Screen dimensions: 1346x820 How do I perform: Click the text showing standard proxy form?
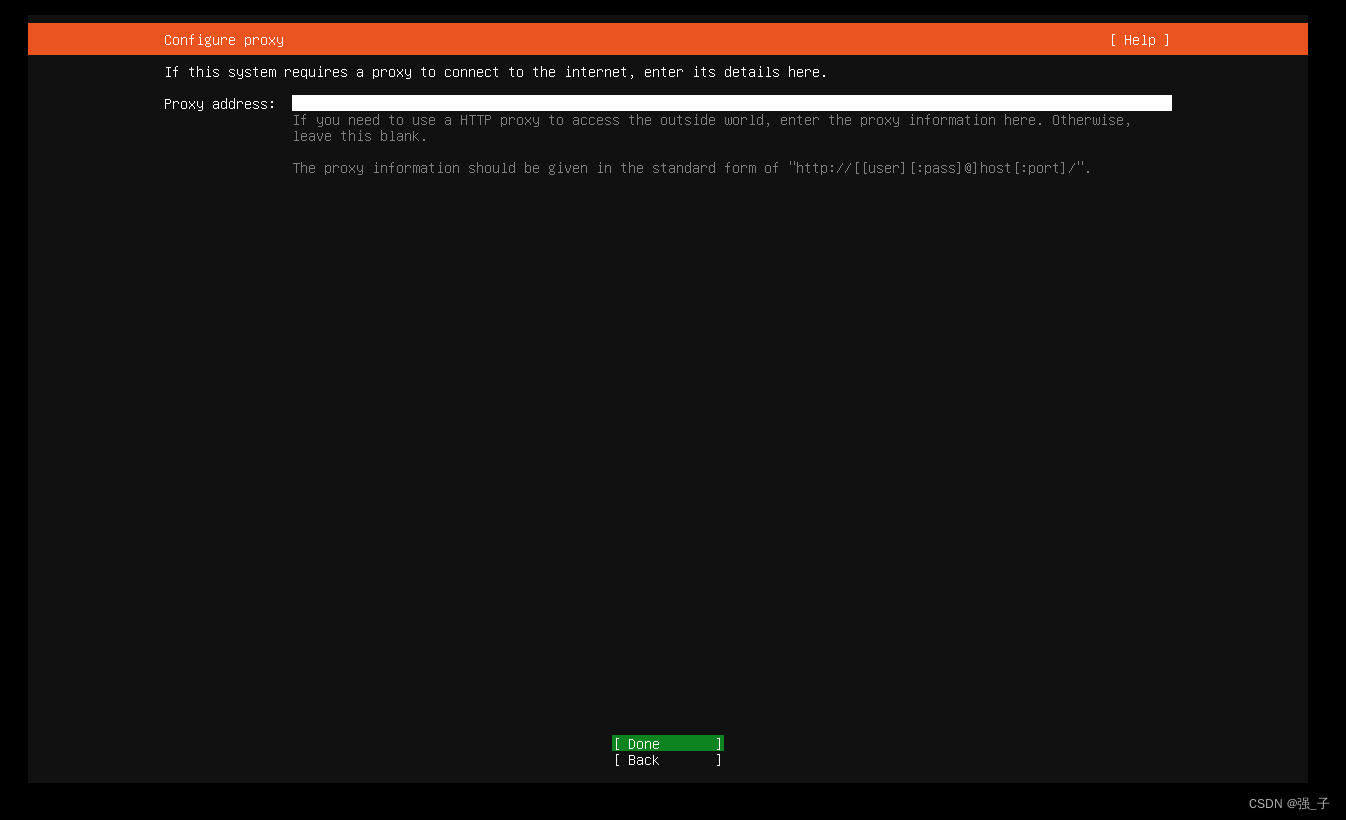tap(692, 168)
